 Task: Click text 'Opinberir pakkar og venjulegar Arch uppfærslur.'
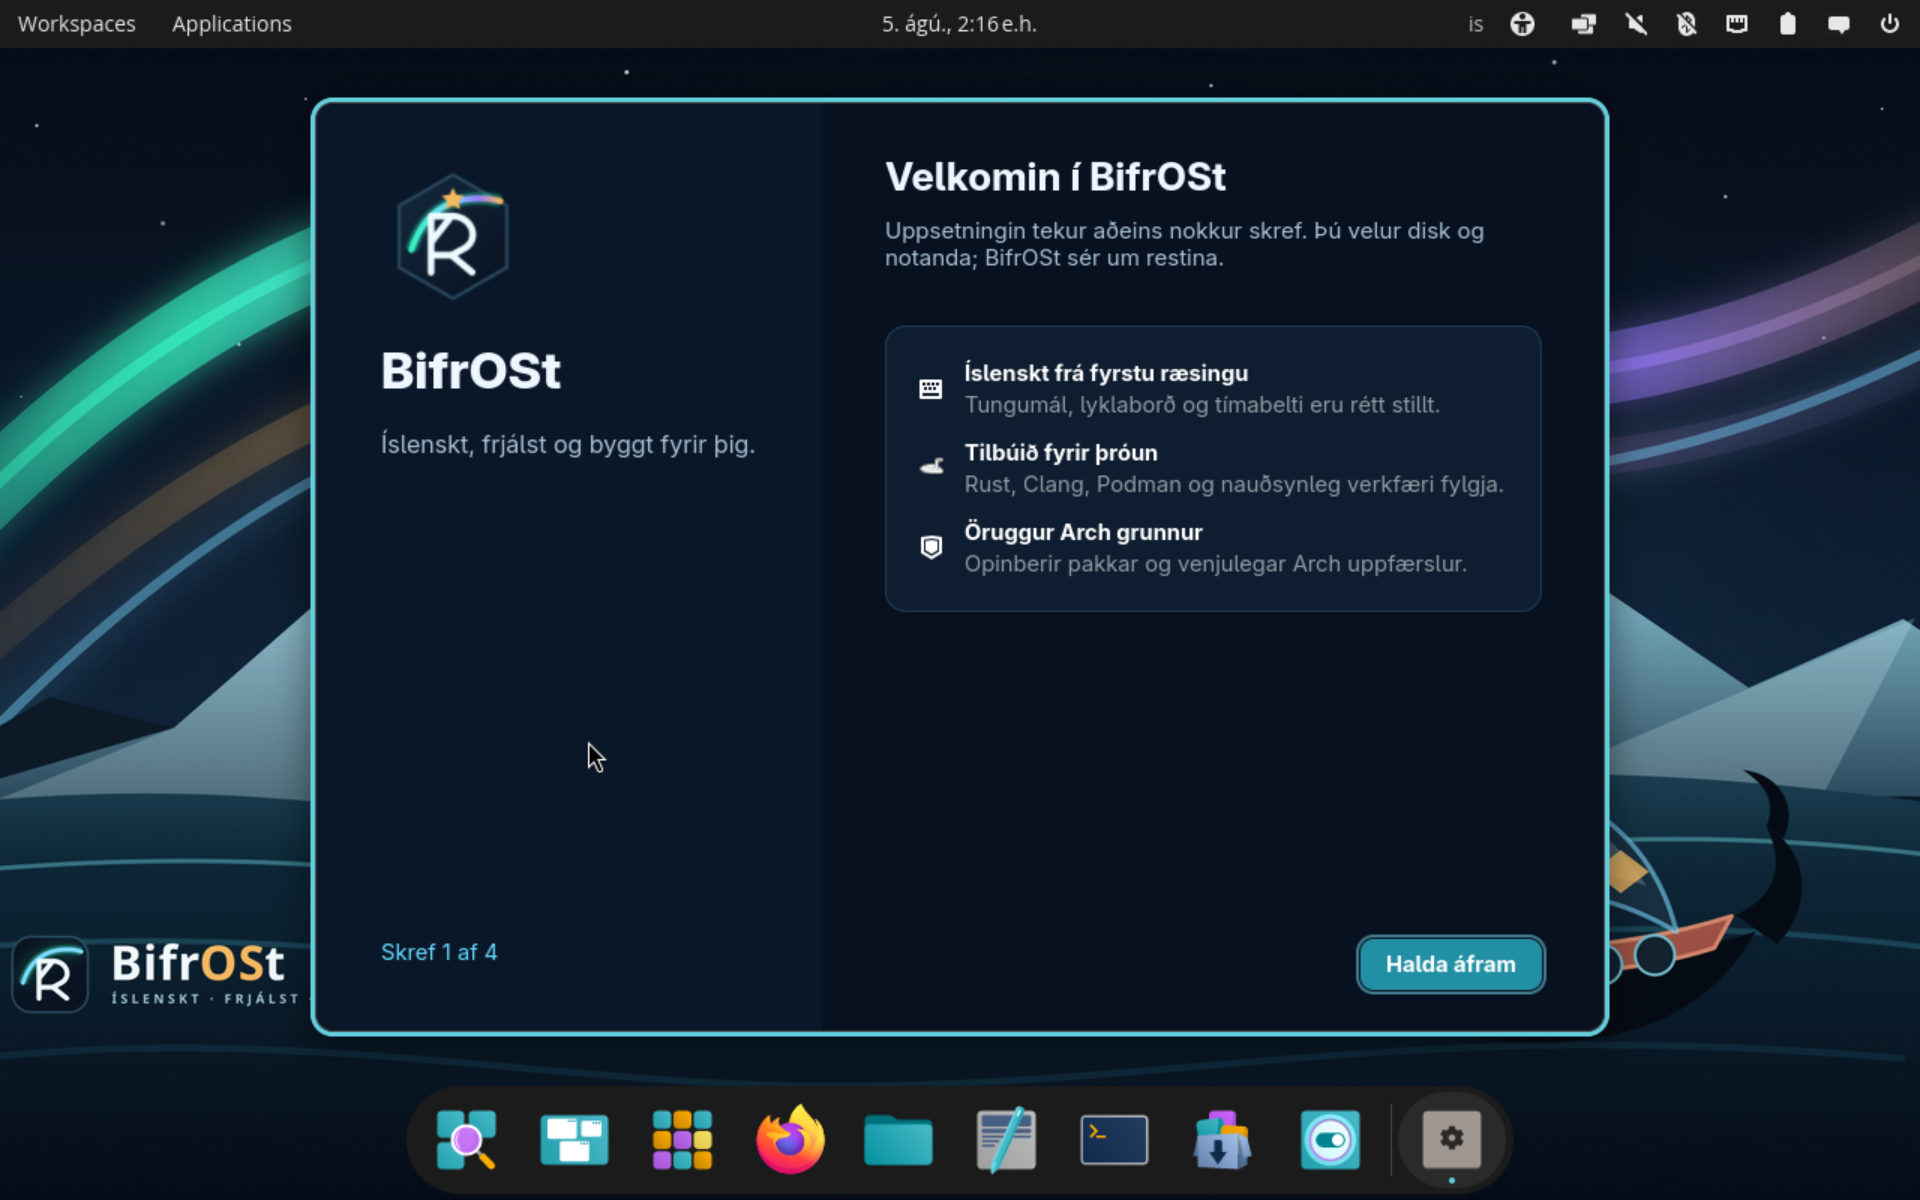pos(1215,564)
